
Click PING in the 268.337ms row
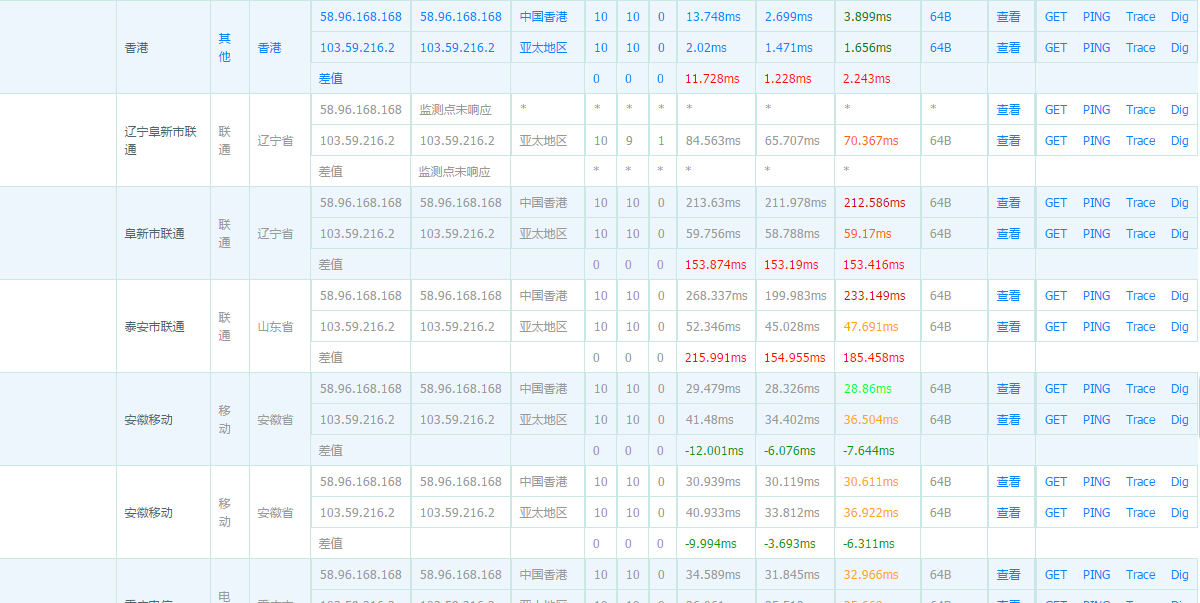1096,296
